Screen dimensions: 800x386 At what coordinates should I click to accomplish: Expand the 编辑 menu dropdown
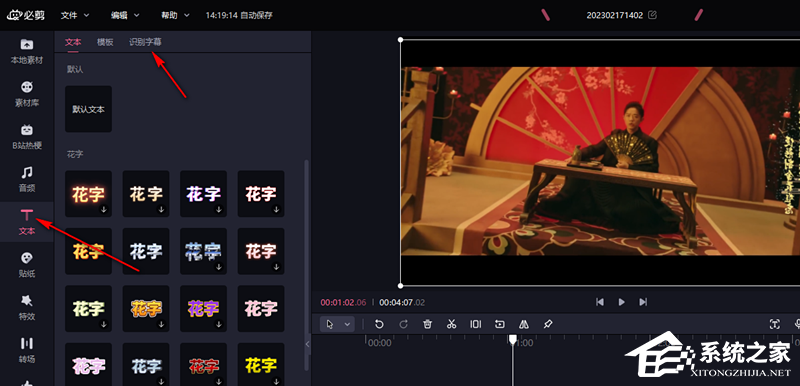pyautogui.click(x=125, y=15)
